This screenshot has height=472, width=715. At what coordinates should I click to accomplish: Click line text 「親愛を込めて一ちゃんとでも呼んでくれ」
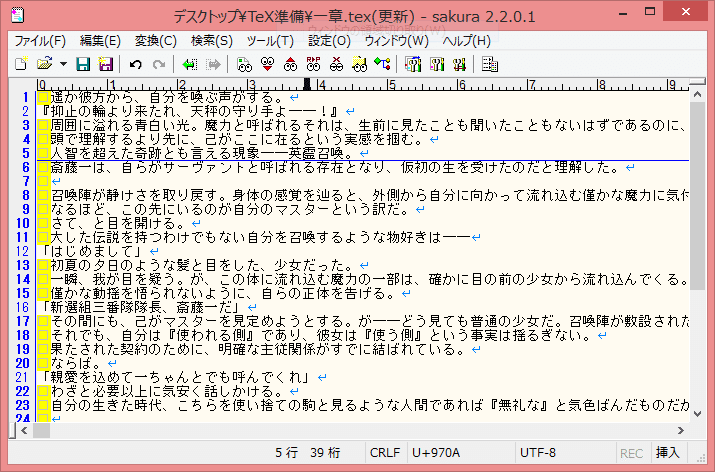[x=176, y=377]
